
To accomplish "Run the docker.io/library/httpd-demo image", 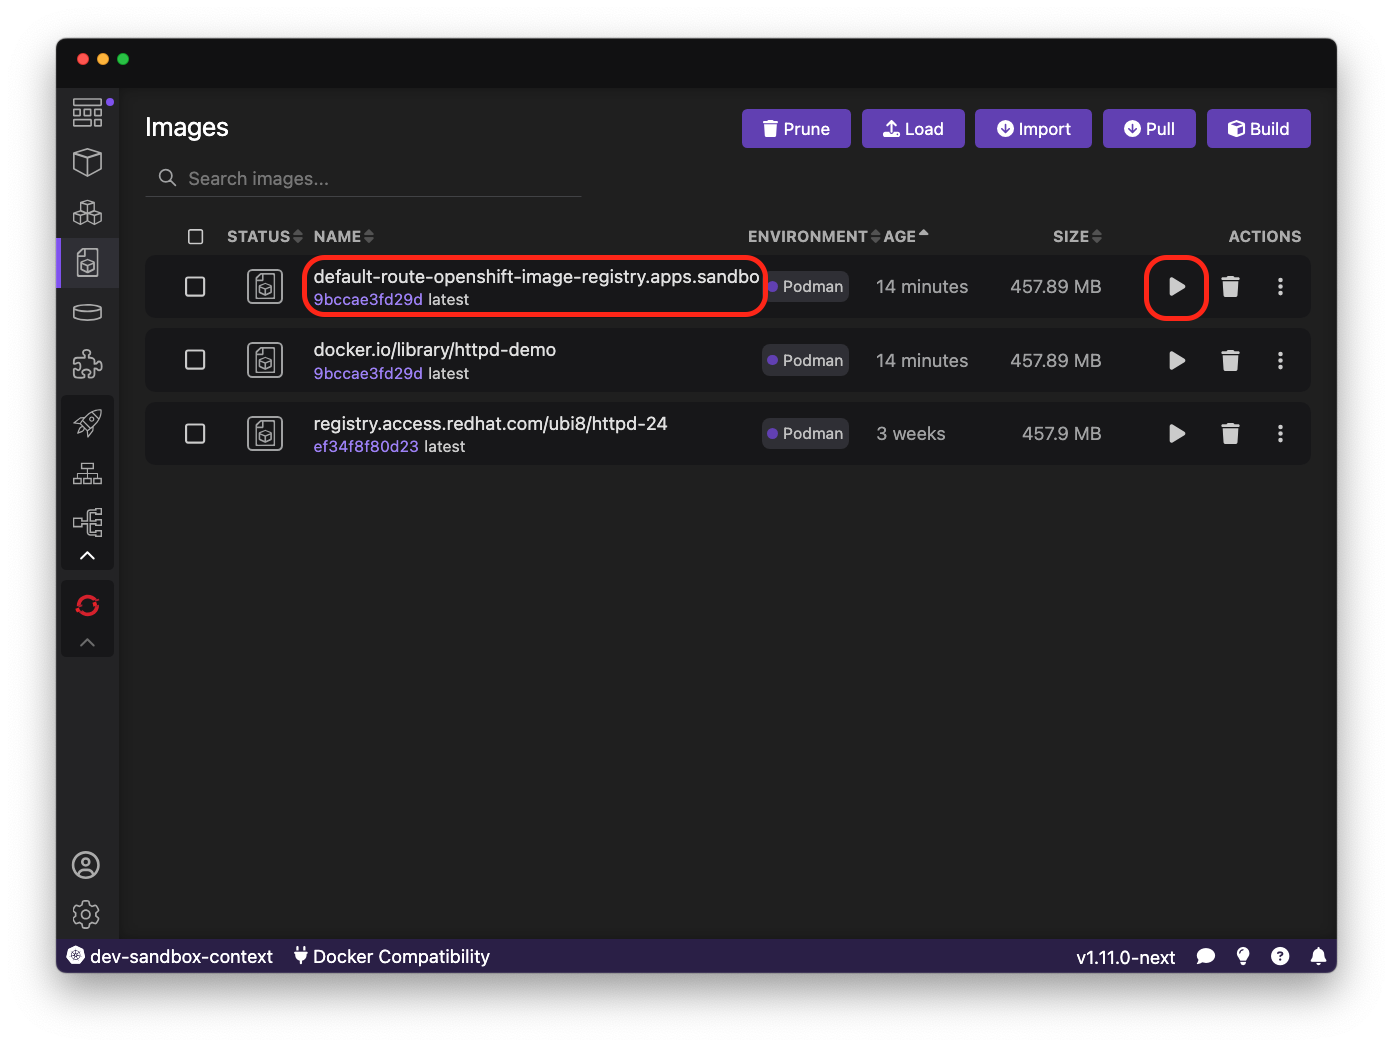I will [x=1177, y=361].
